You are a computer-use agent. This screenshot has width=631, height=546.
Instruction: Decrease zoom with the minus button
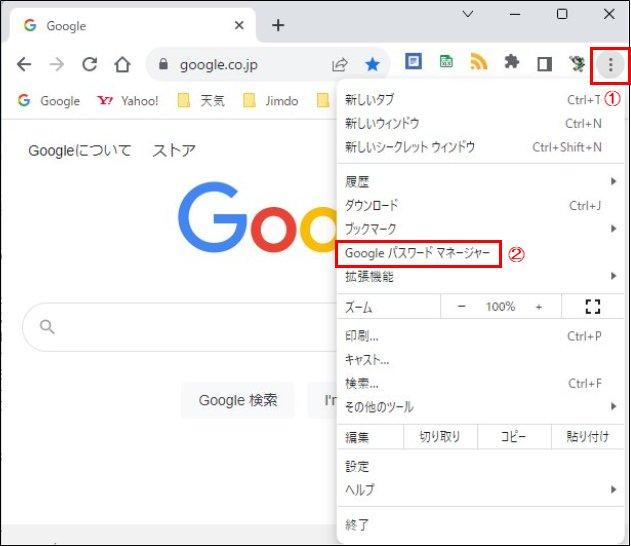462,307
